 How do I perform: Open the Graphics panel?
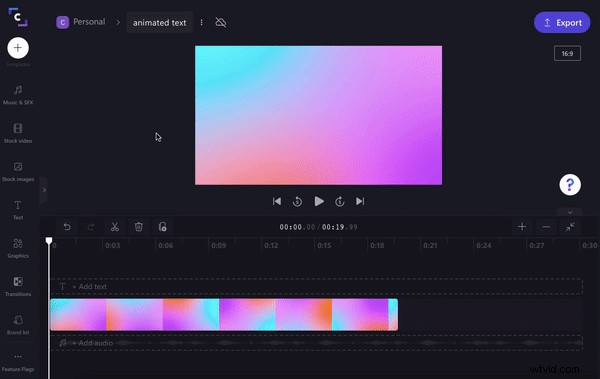pyautogui.click(x=18, y=248)
